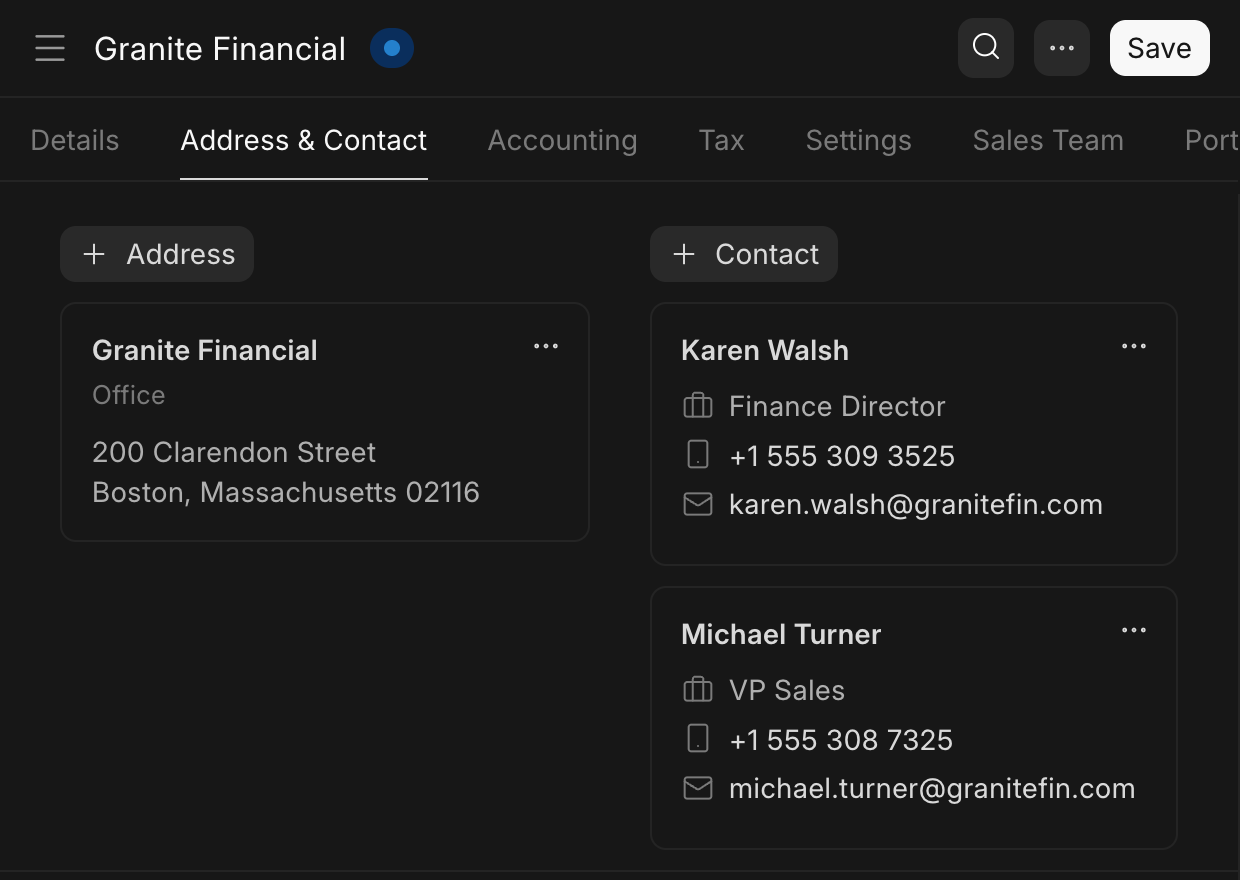1240x880 pixels.
Task: Open the hamburger sidebar menu
Action: tap(50, 48)
